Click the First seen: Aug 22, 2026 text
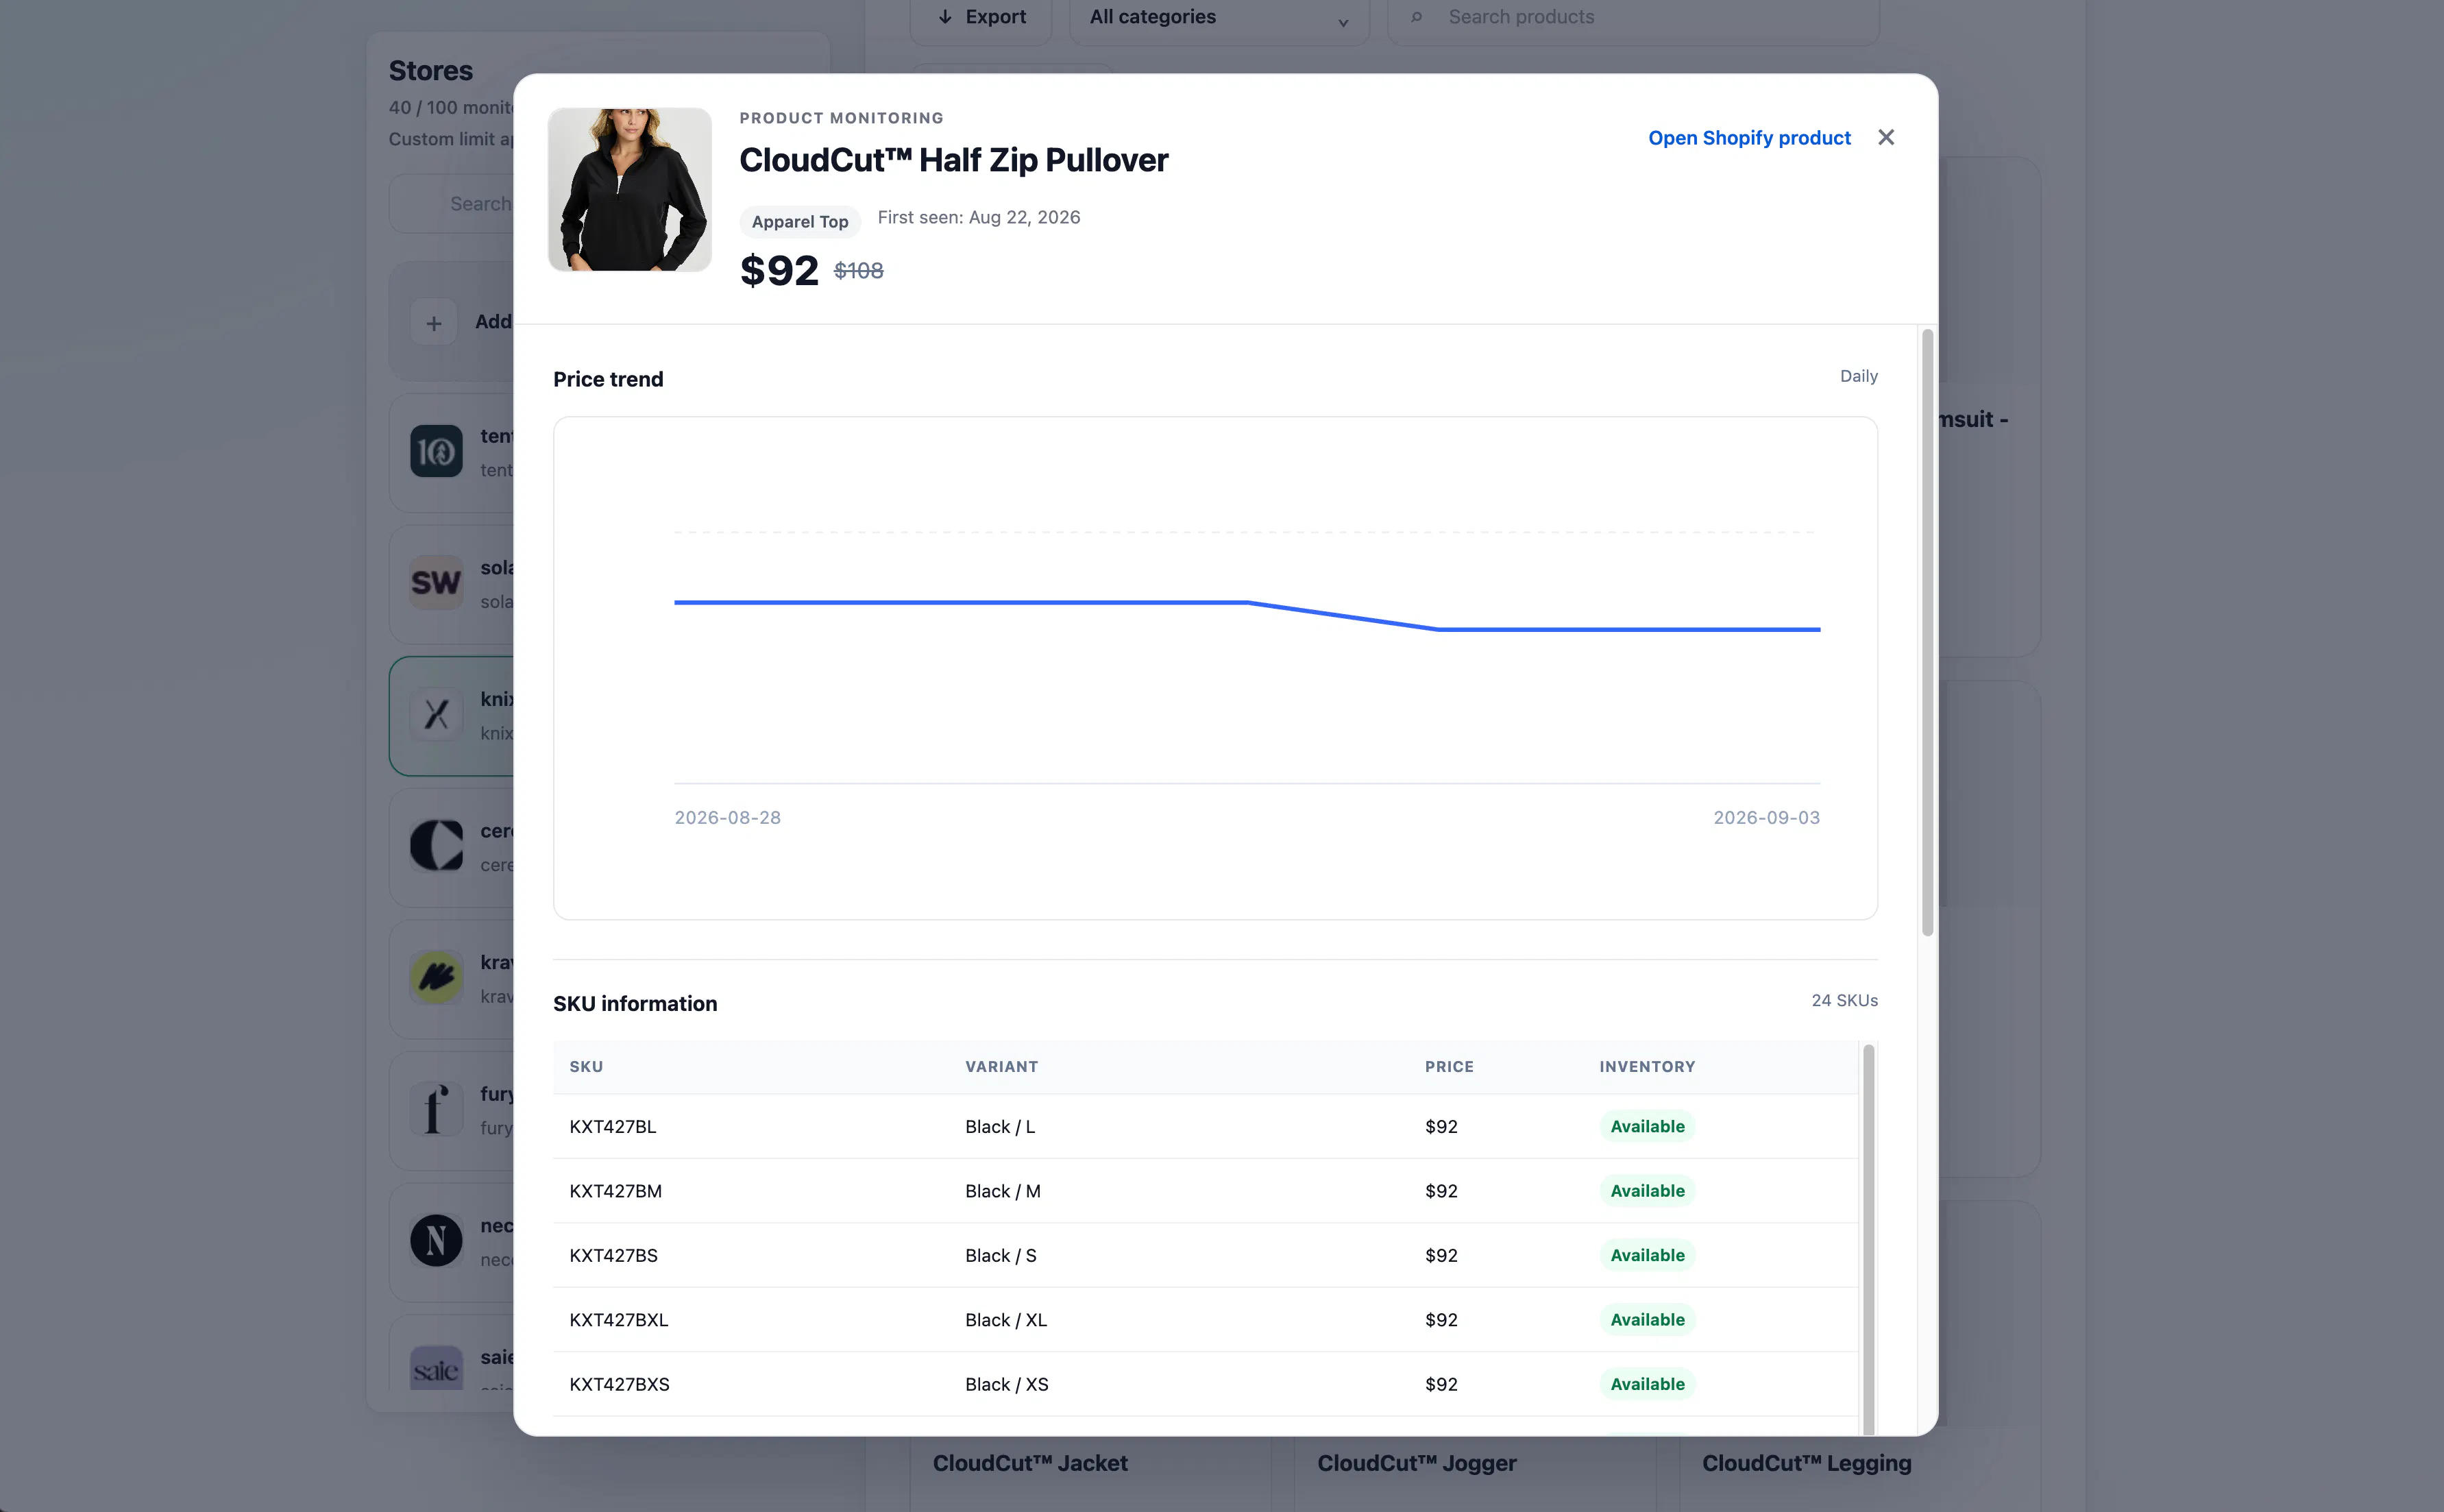 tap(978, 217)
